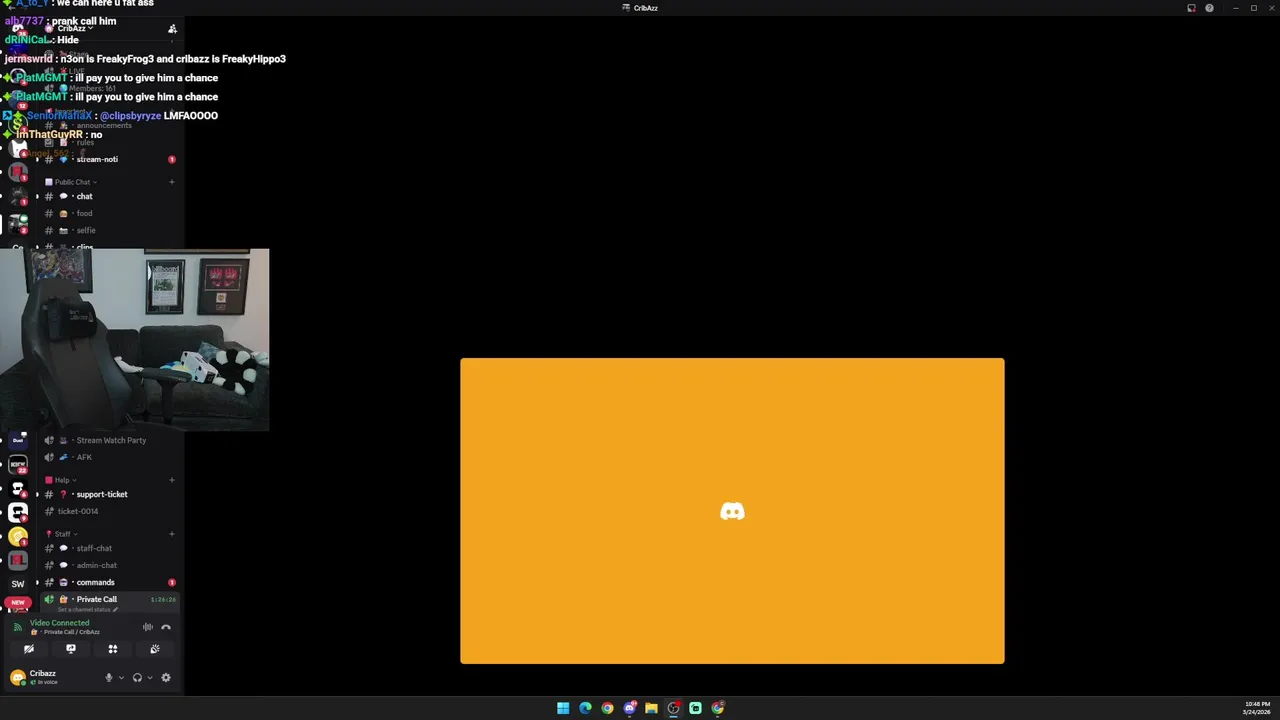Image resolution: width=1280 pixels, height=720 pixels.
Task: Open the commands channel
Action: point(110,582)
